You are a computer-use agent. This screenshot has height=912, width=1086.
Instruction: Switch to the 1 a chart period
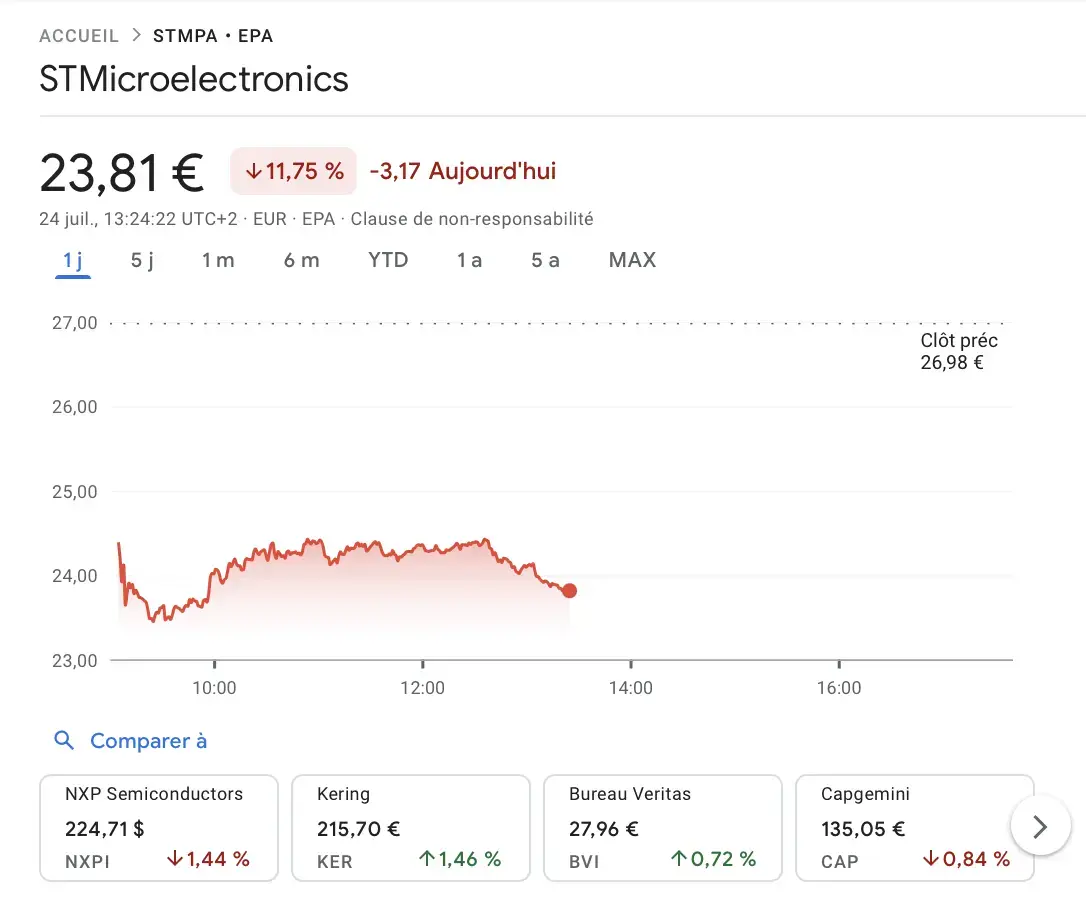click(x=468, y=260)
